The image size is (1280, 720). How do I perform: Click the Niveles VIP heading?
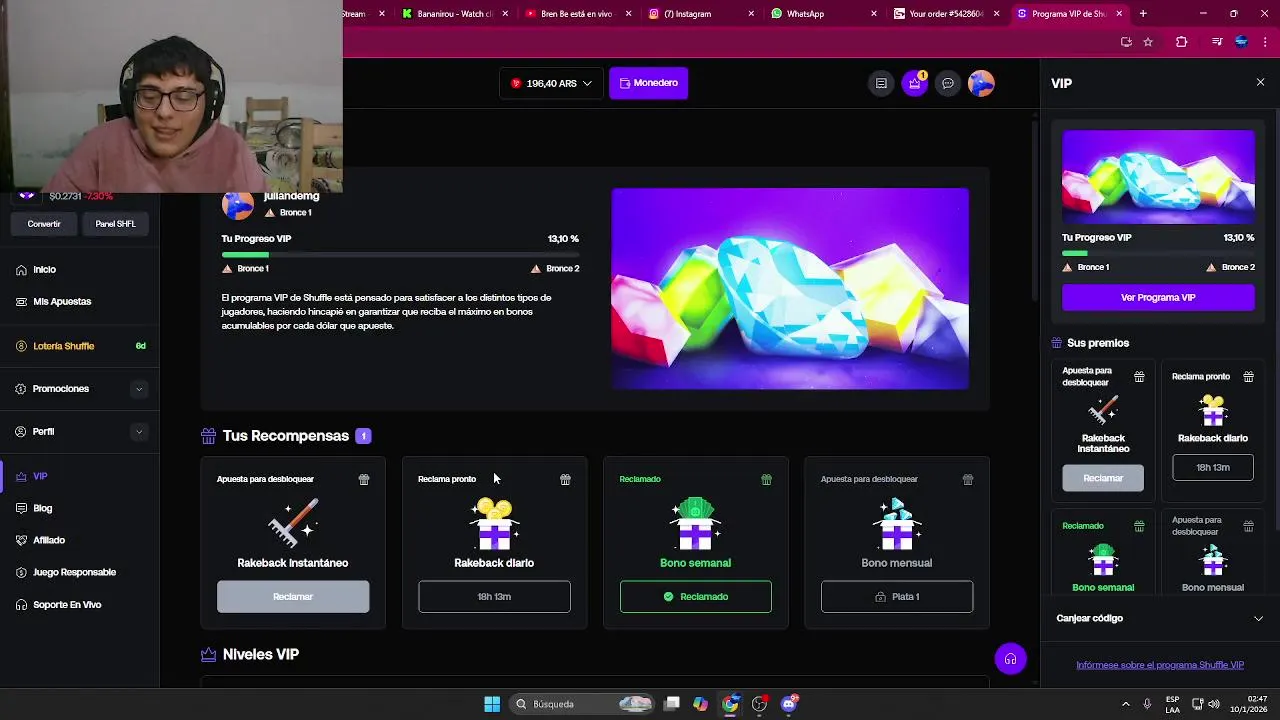(261, 654)
